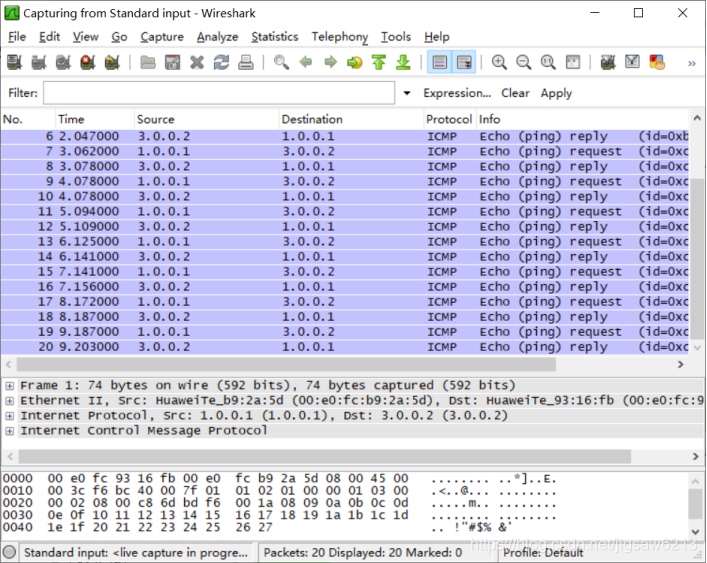The image size is (707, 563).
Task: Click the Expression... filter button
Action: pyautogui.click(x=457, y=93)
